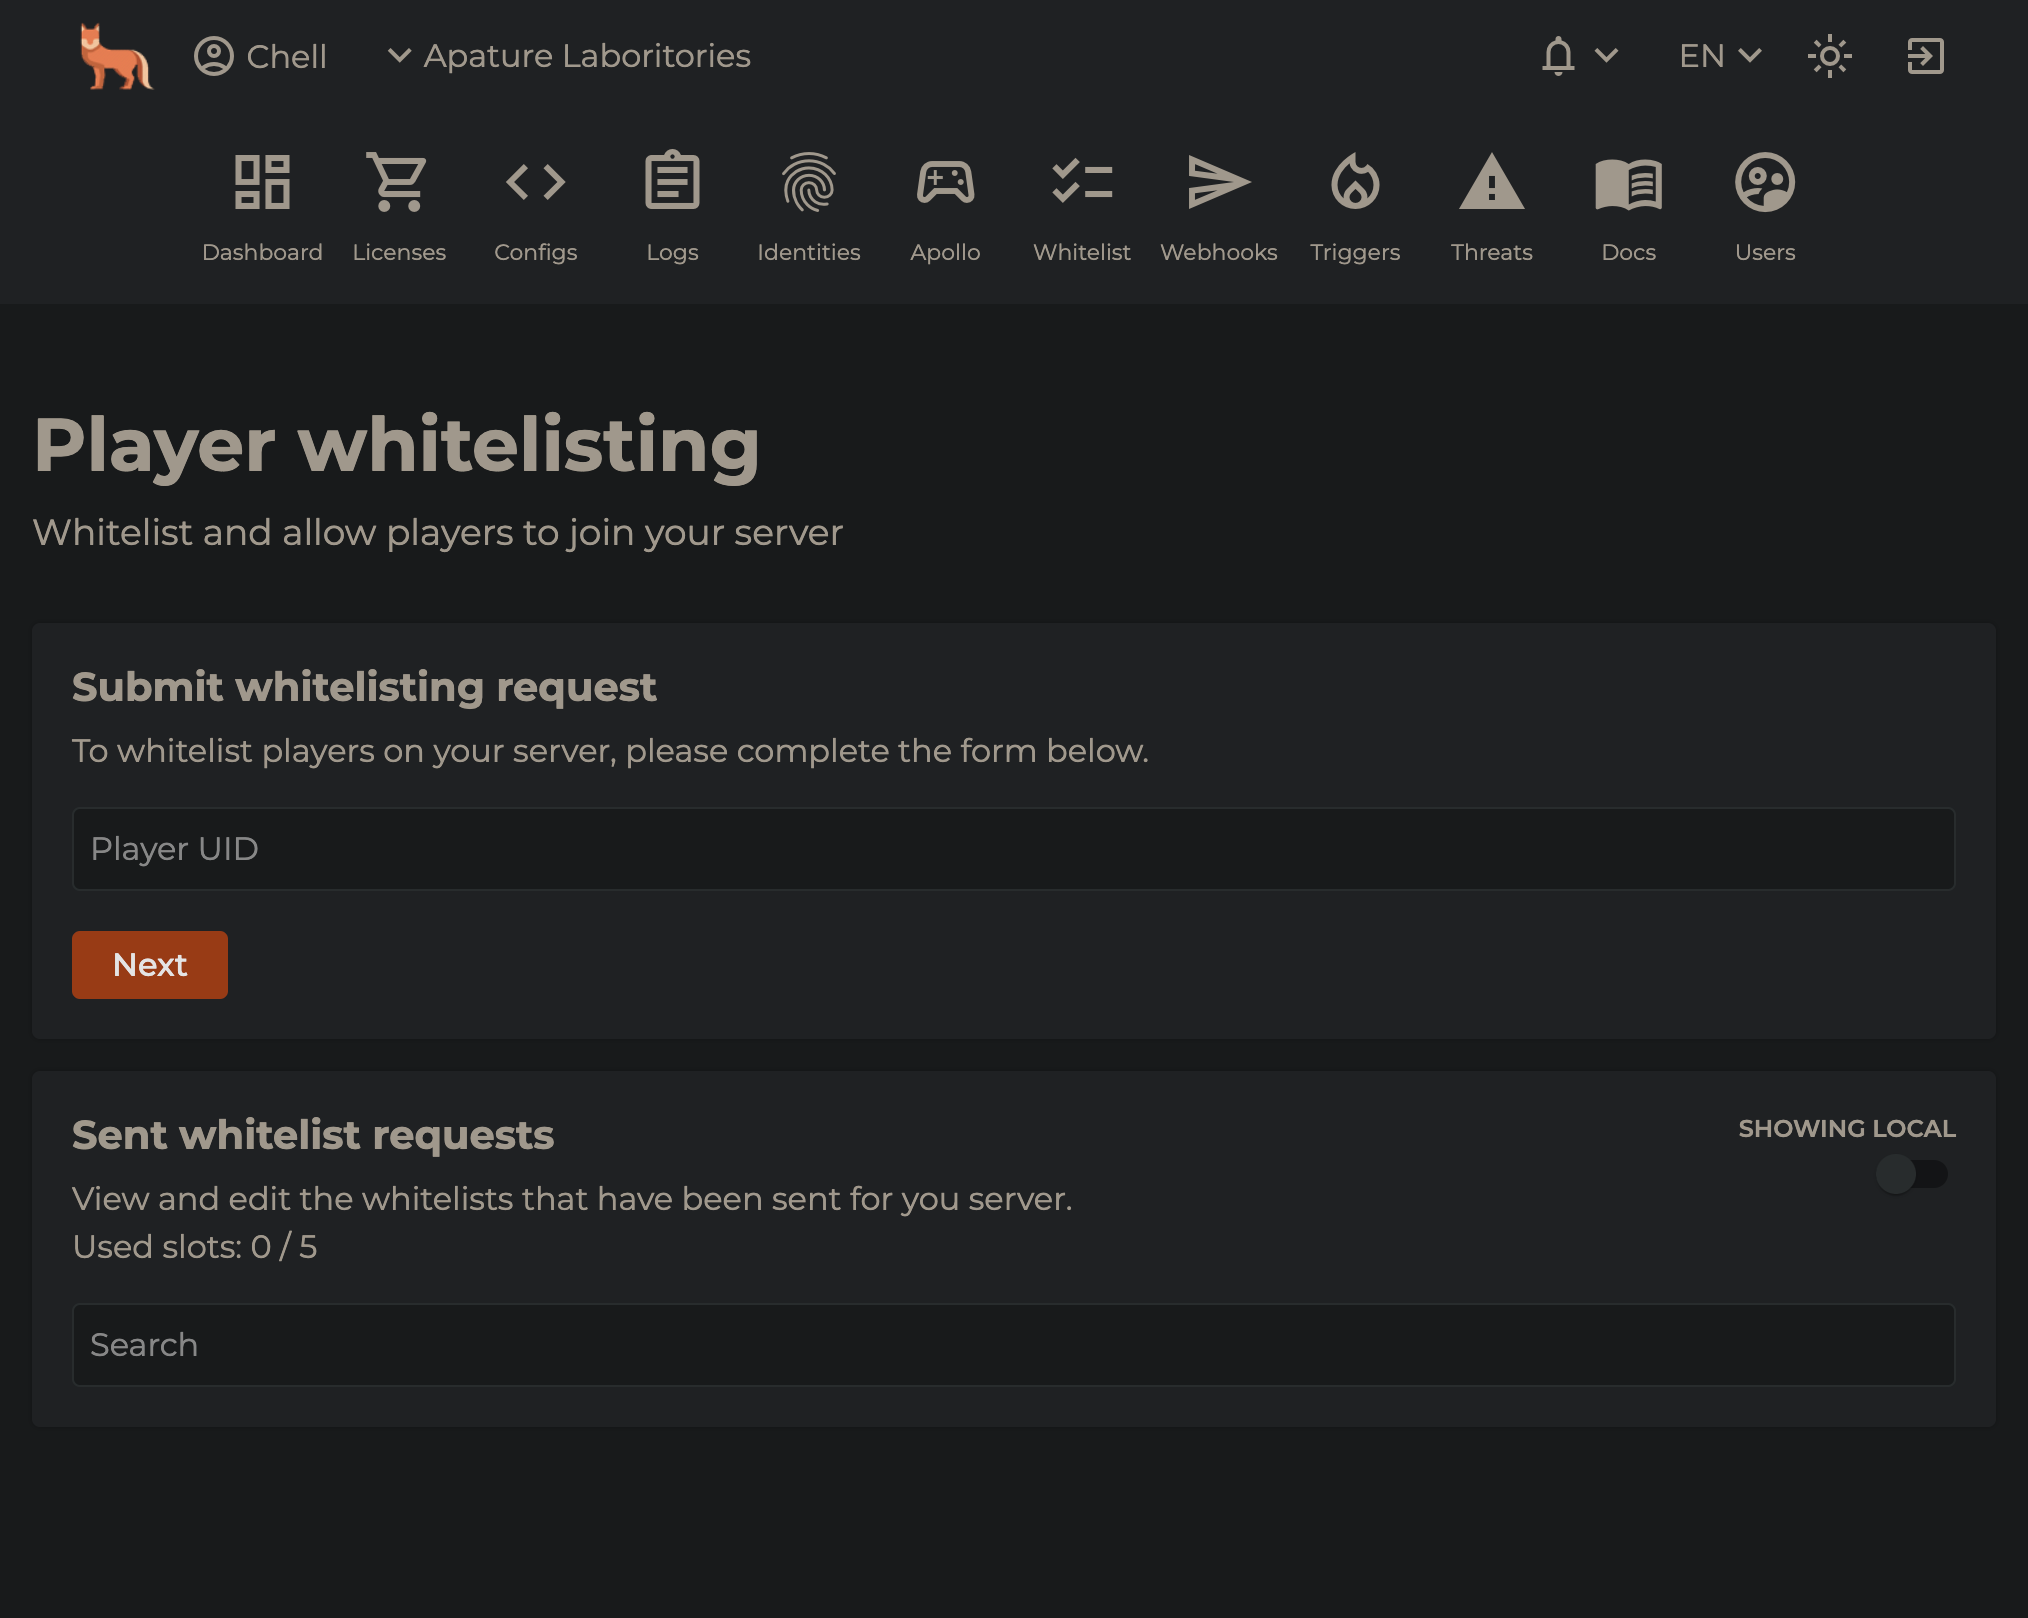The width and height of the screenshot is (2028, 1618).
Task: Open the notifications bell
Action: pos(1558,56)
